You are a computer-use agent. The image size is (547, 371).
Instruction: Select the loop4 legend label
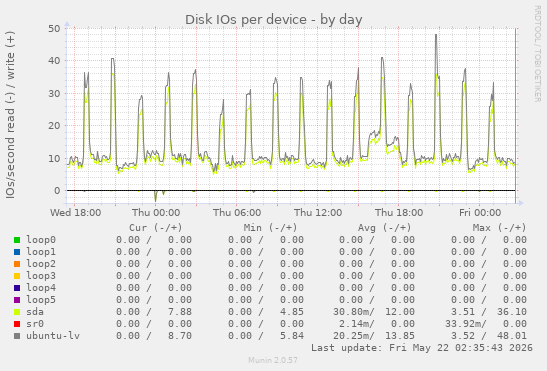click(x=41, y=288)
